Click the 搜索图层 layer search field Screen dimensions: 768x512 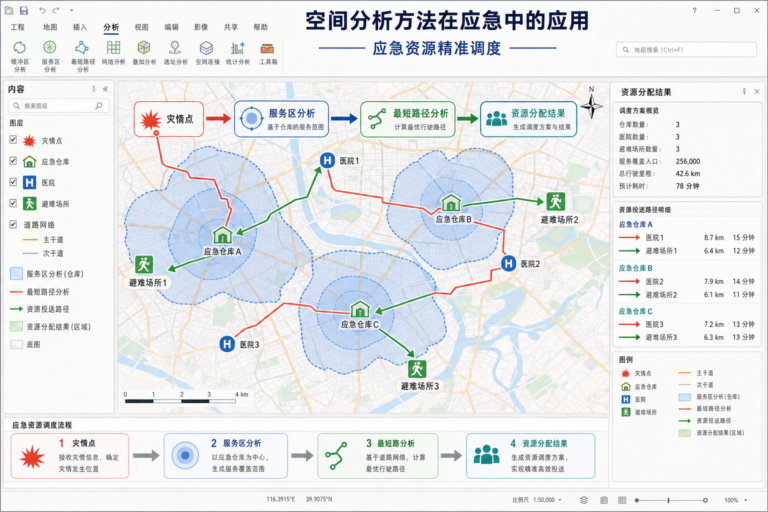click(58, 106)
